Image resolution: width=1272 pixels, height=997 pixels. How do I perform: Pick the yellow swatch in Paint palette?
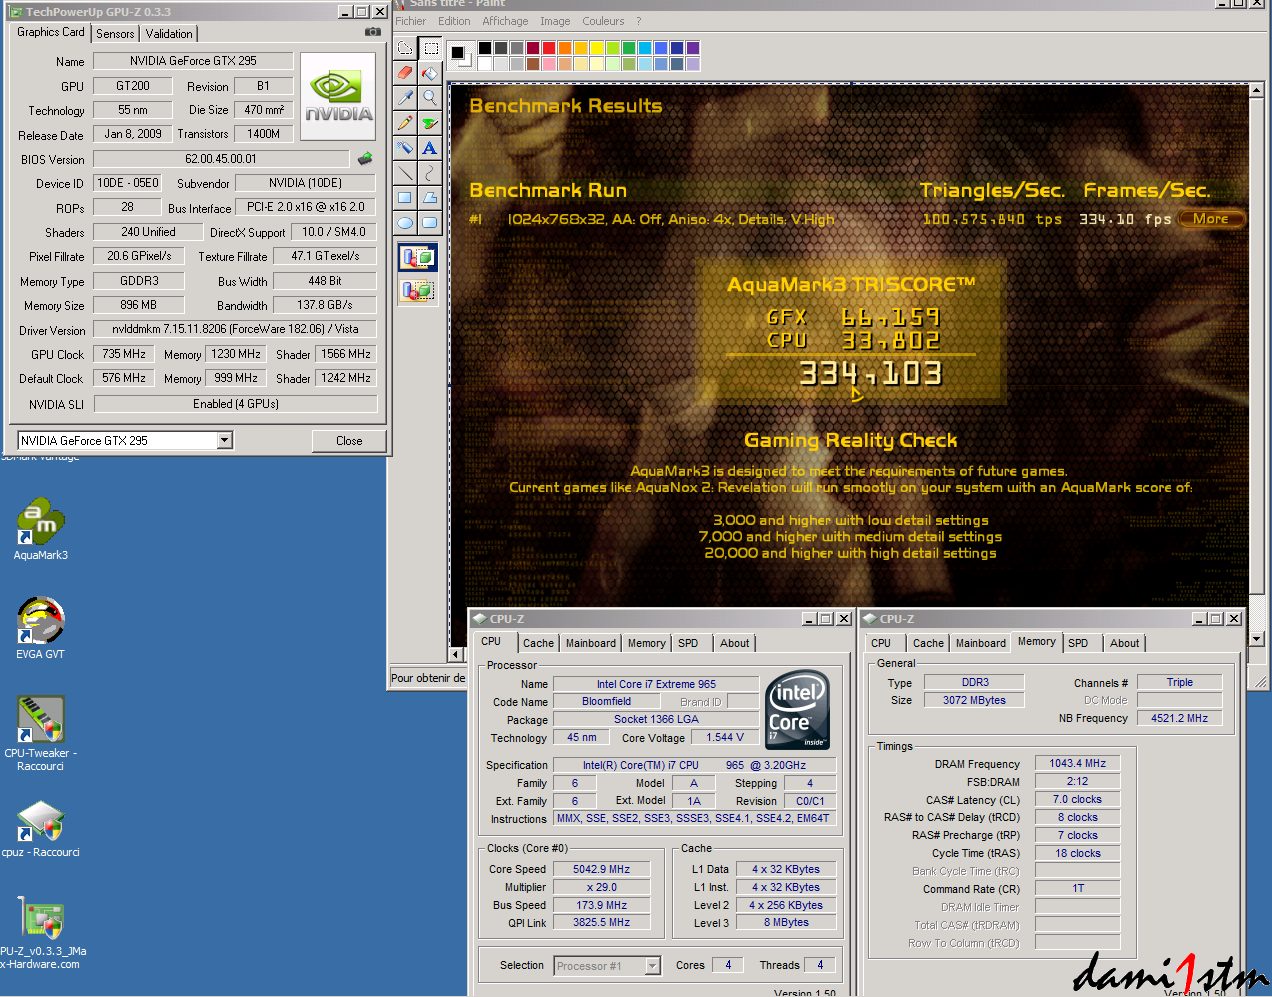point(596,48)
